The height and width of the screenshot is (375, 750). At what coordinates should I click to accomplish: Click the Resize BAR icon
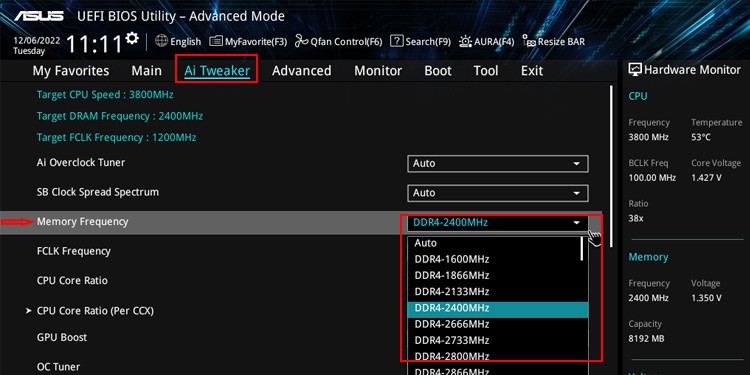point(529,42)
